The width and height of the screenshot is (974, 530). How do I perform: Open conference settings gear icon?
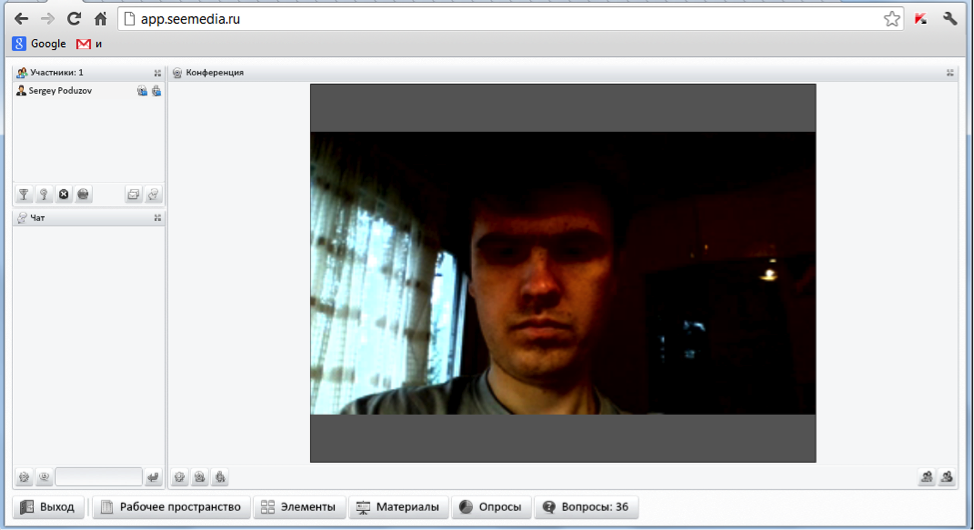[180, 477]
